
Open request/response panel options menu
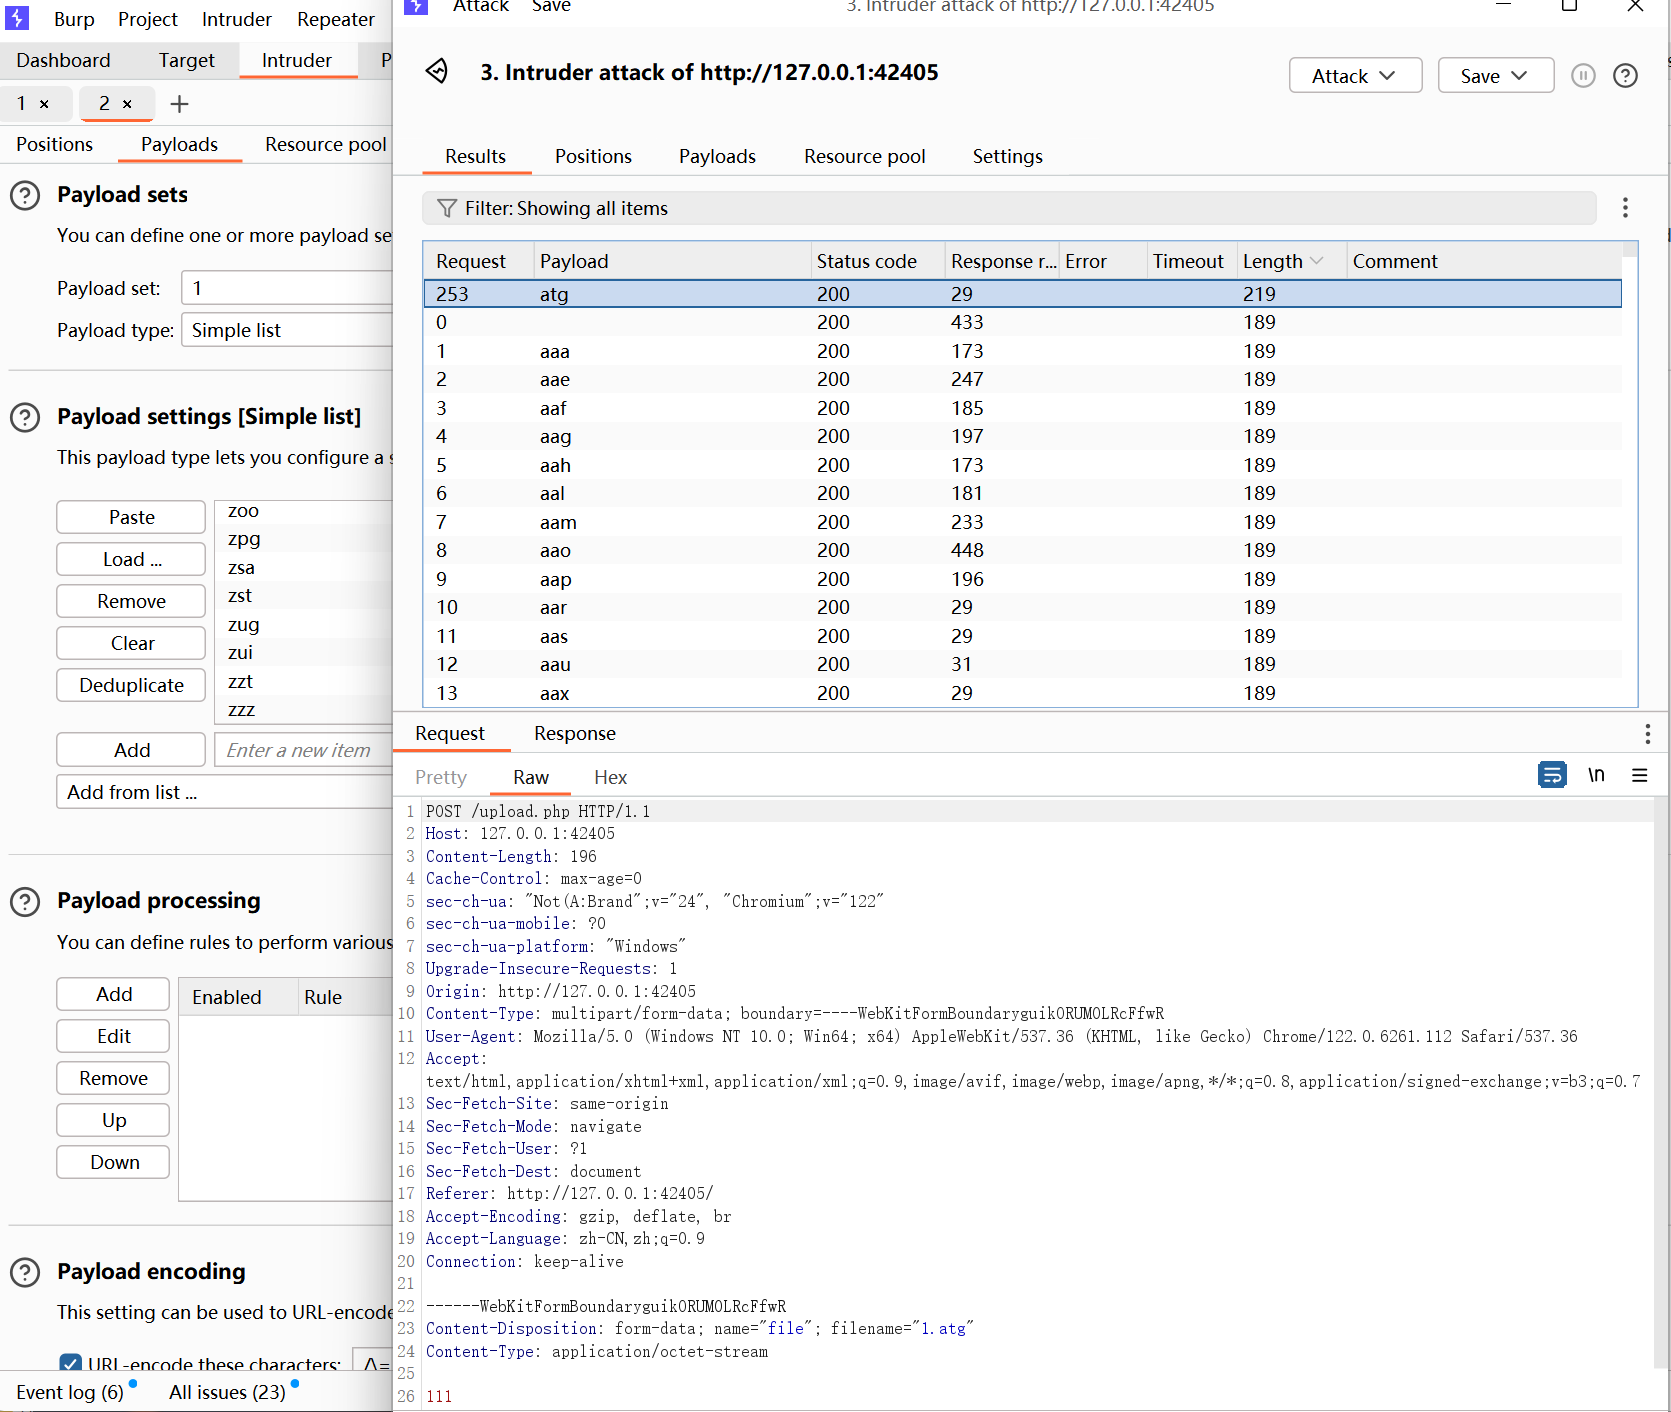point(1647,734)
